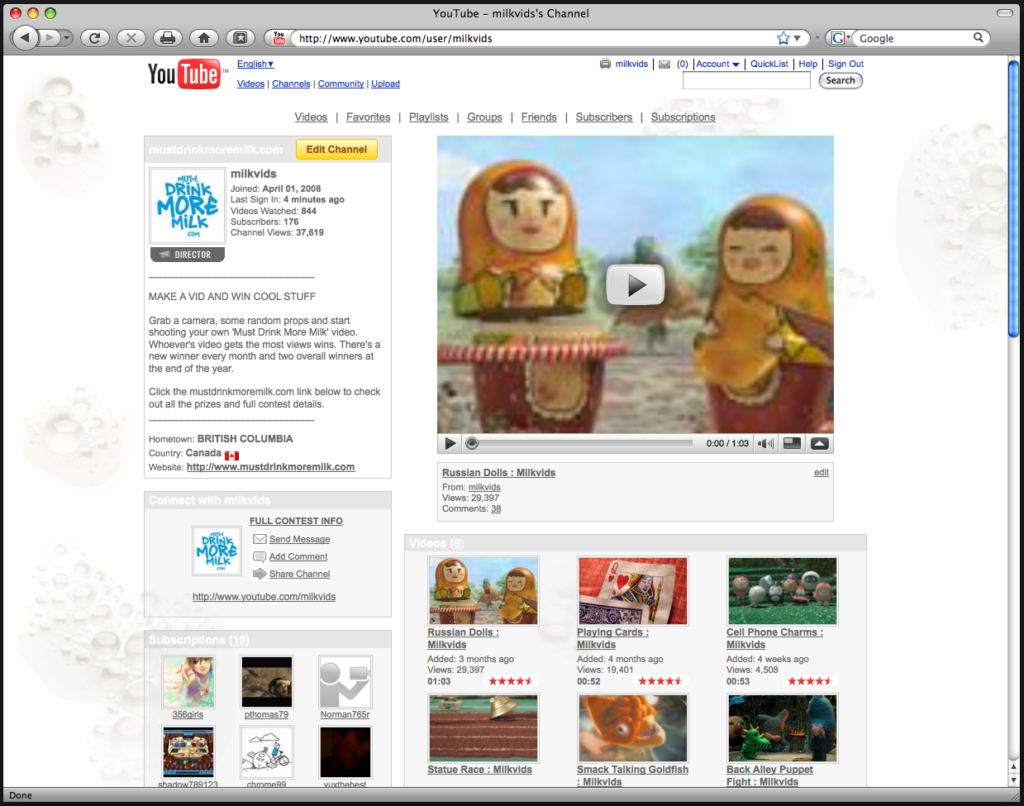1024x806 pixels.
Task: Open the browser home page icon
Action: 204,38
